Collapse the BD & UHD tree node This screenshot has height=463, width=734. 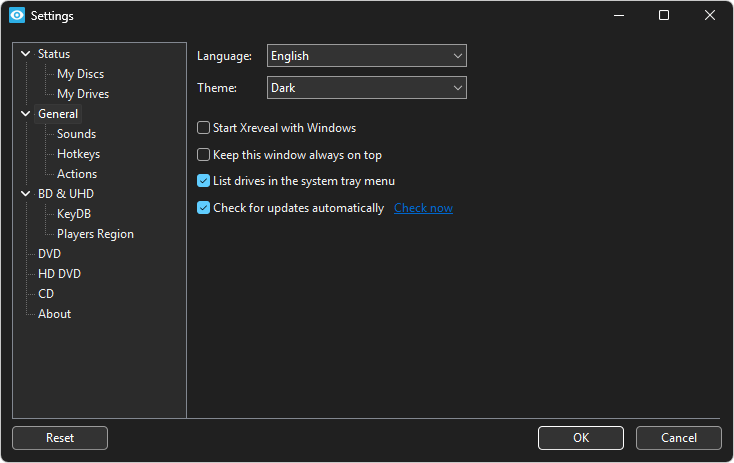point(25,194)
